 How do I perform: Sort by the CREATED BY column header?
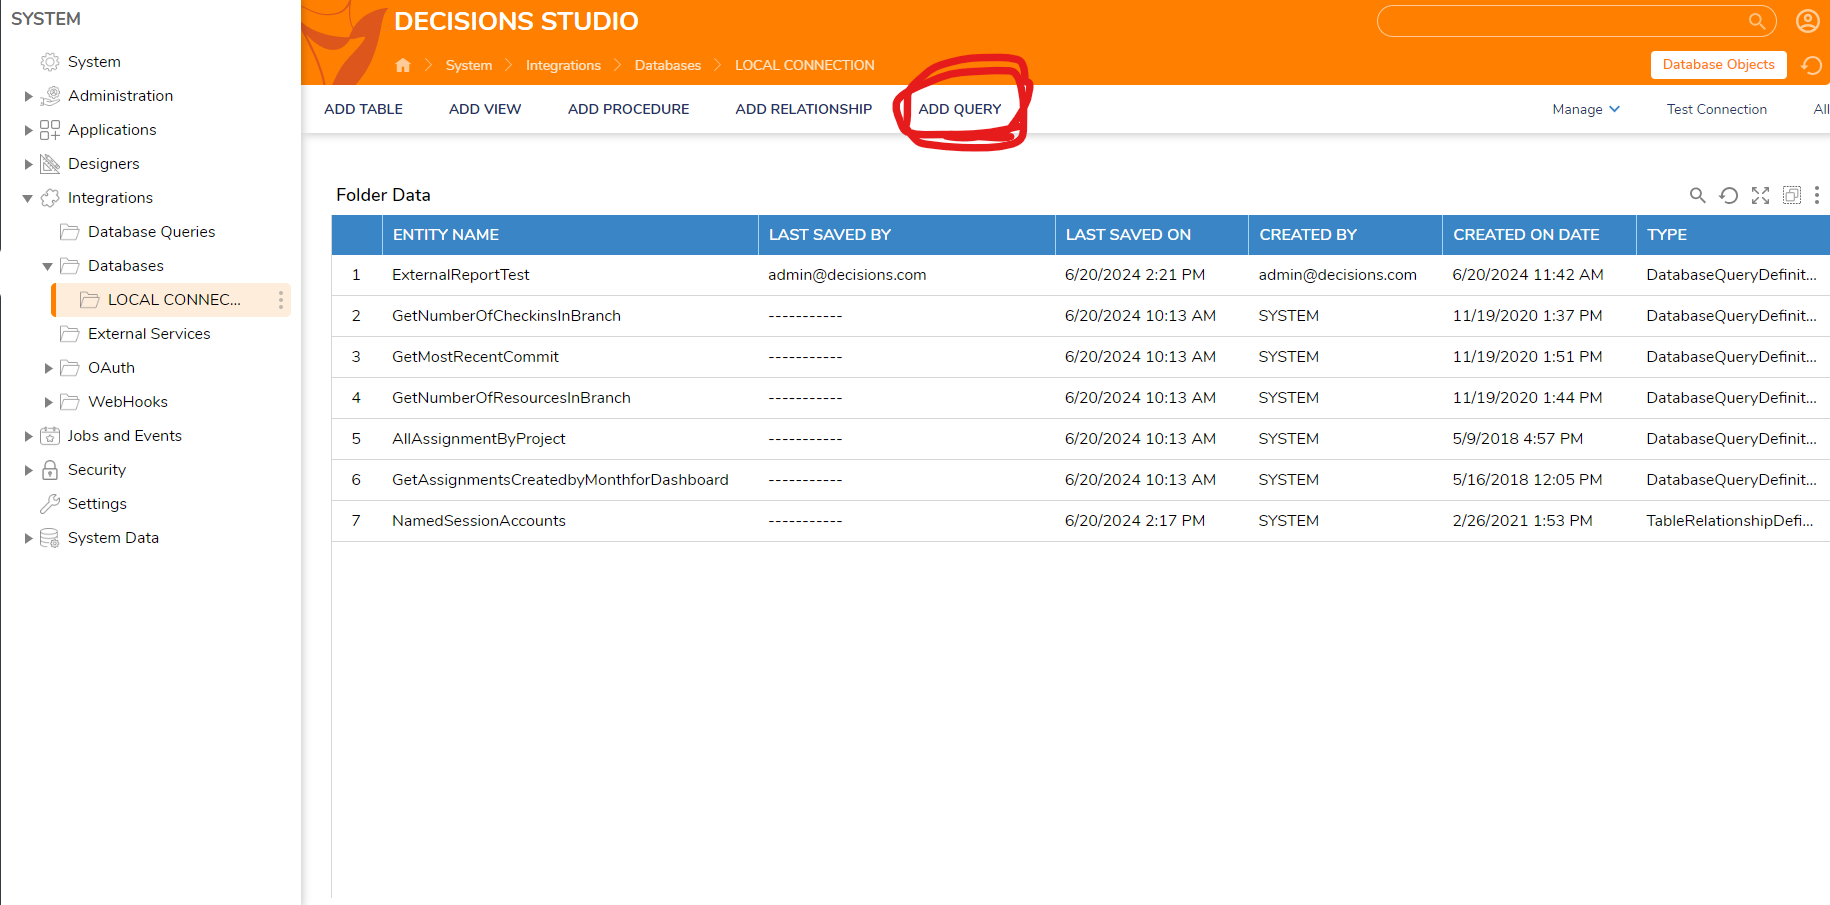click(1345, 235)
